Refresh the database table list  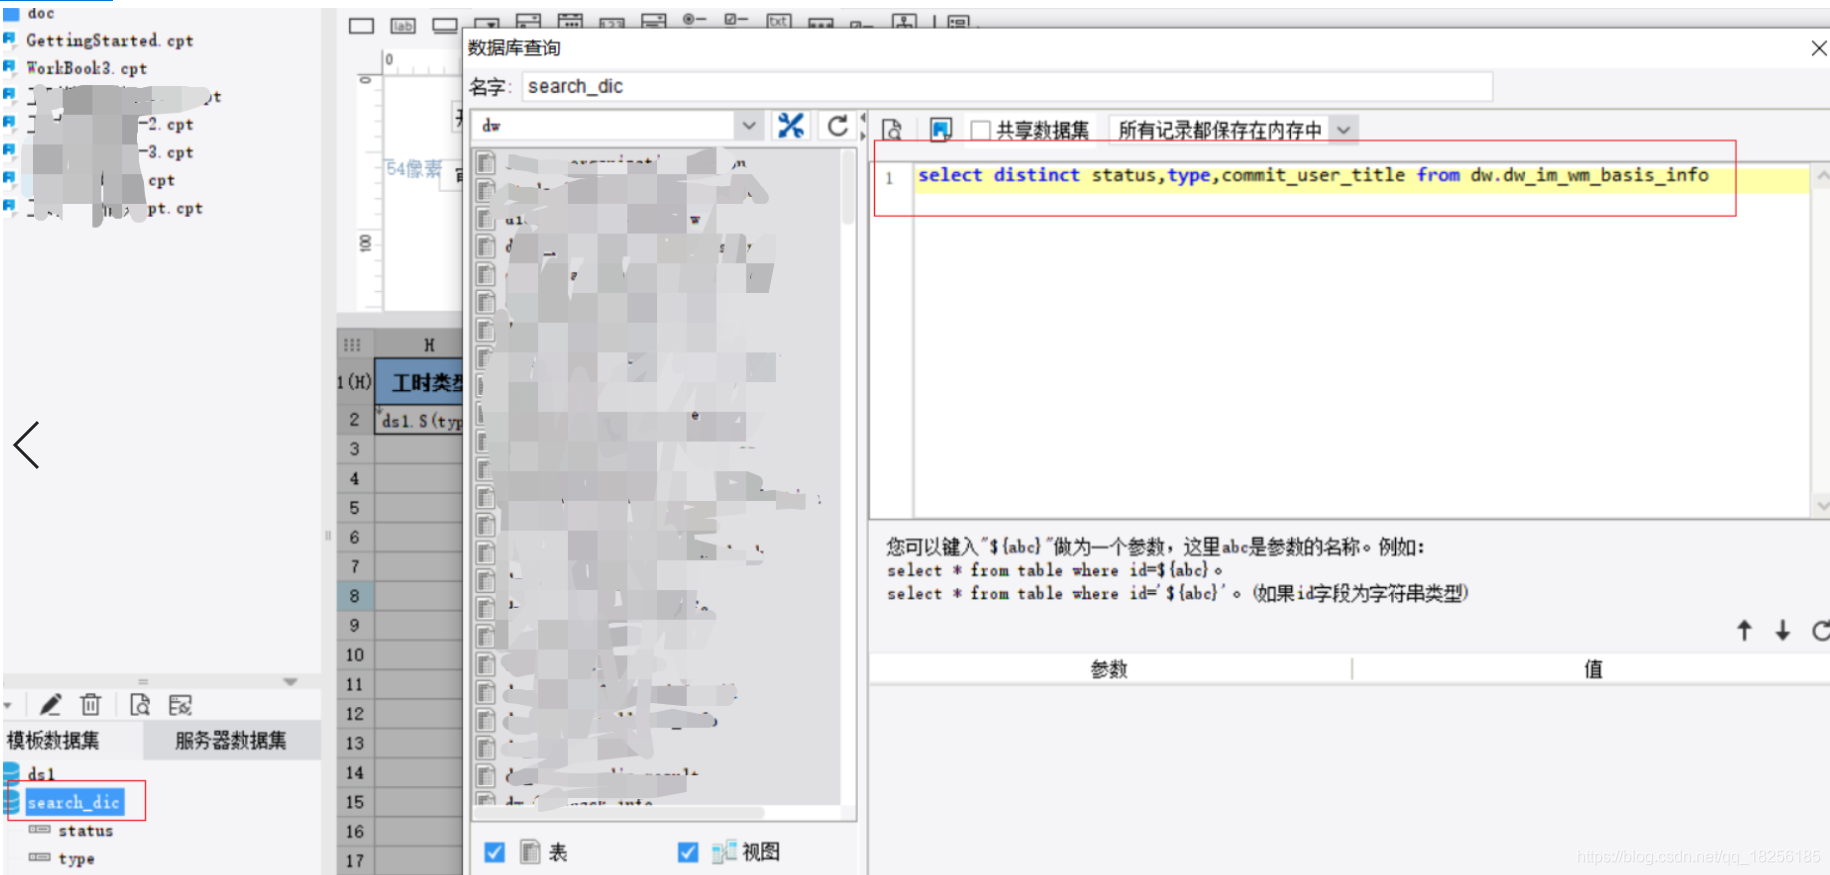point(838,126)
